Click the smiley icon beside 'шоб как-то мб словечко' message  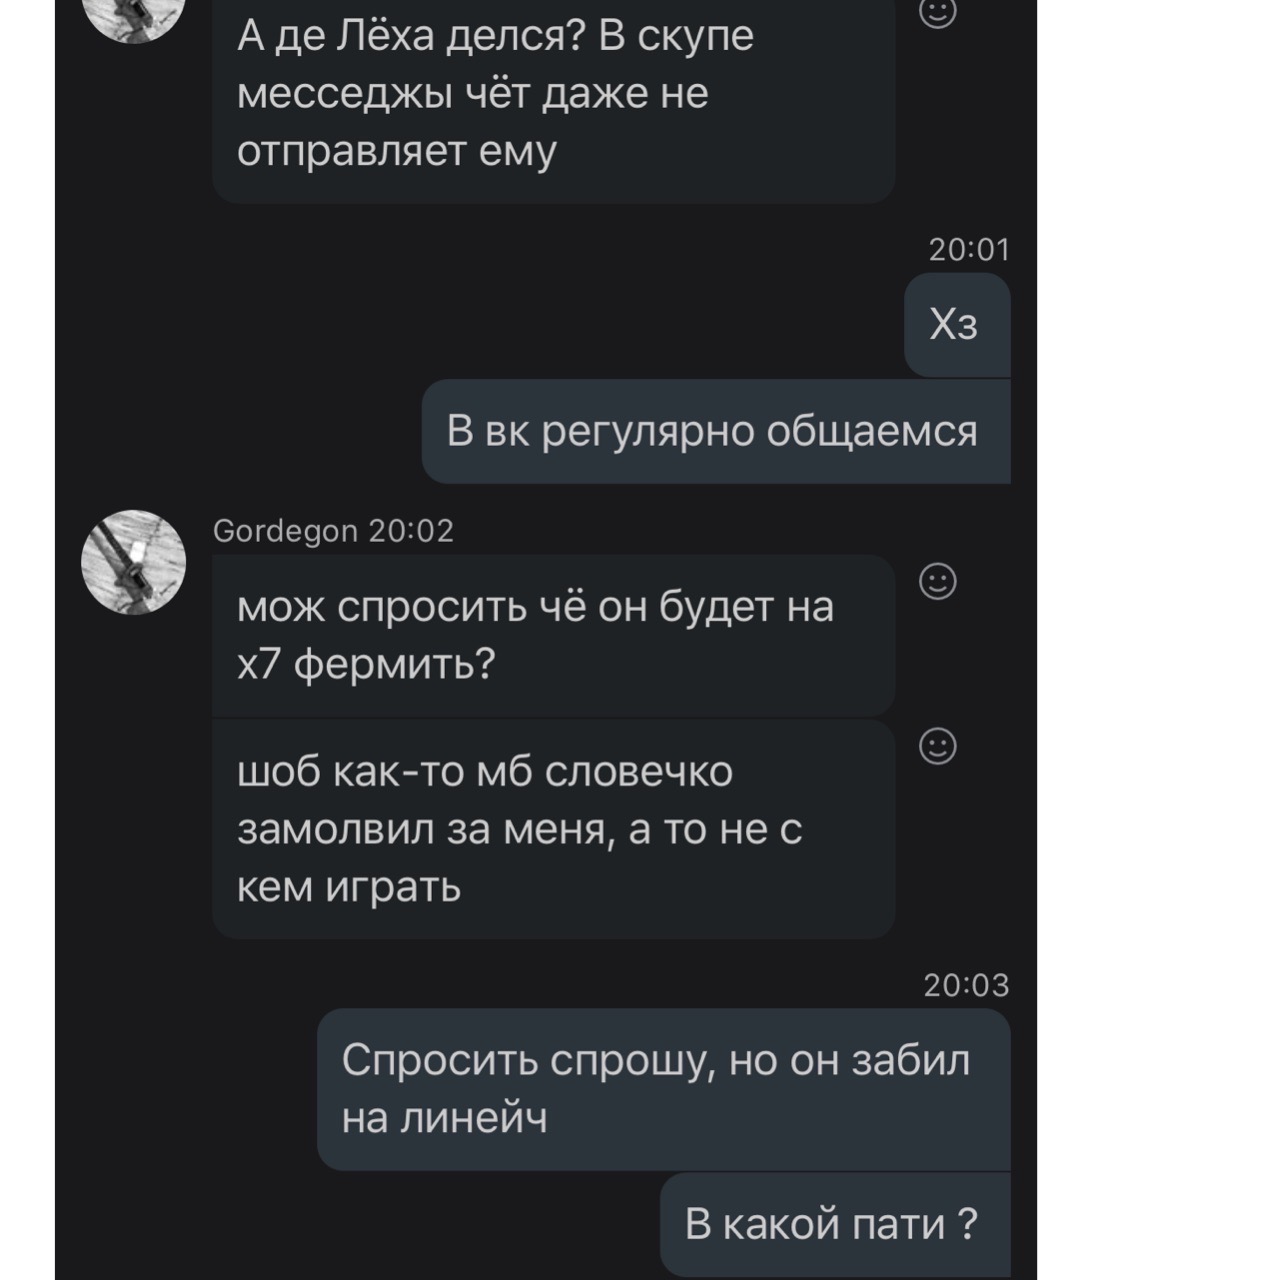click(938, 744)
